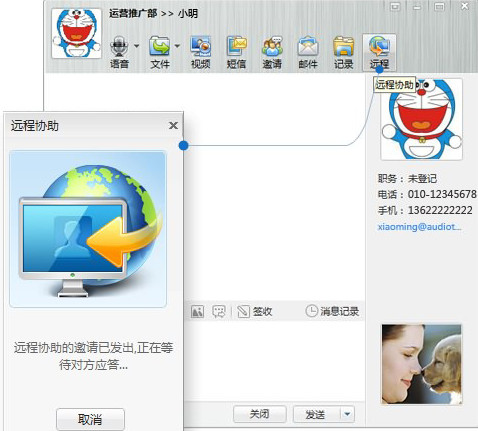Open chat 记录 history folder icon
The image size is (478, 431).
tap(344, 52)
